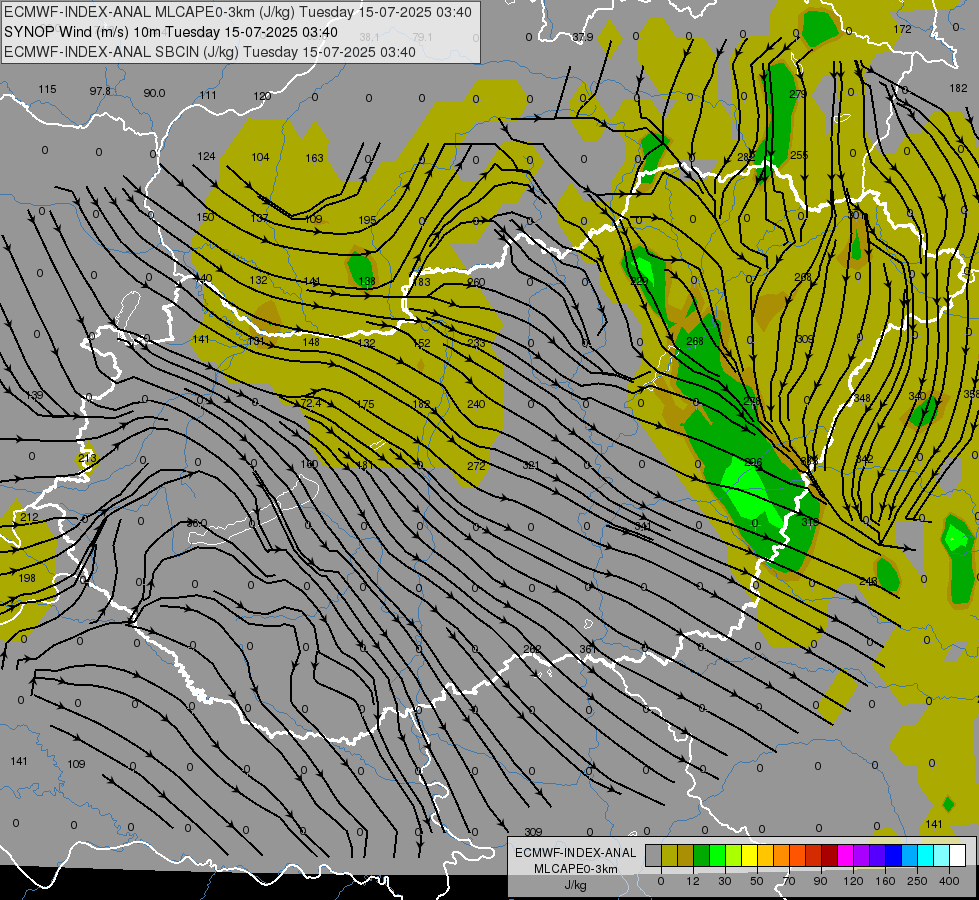
Task: Click the map value 195
Action: 368,220
